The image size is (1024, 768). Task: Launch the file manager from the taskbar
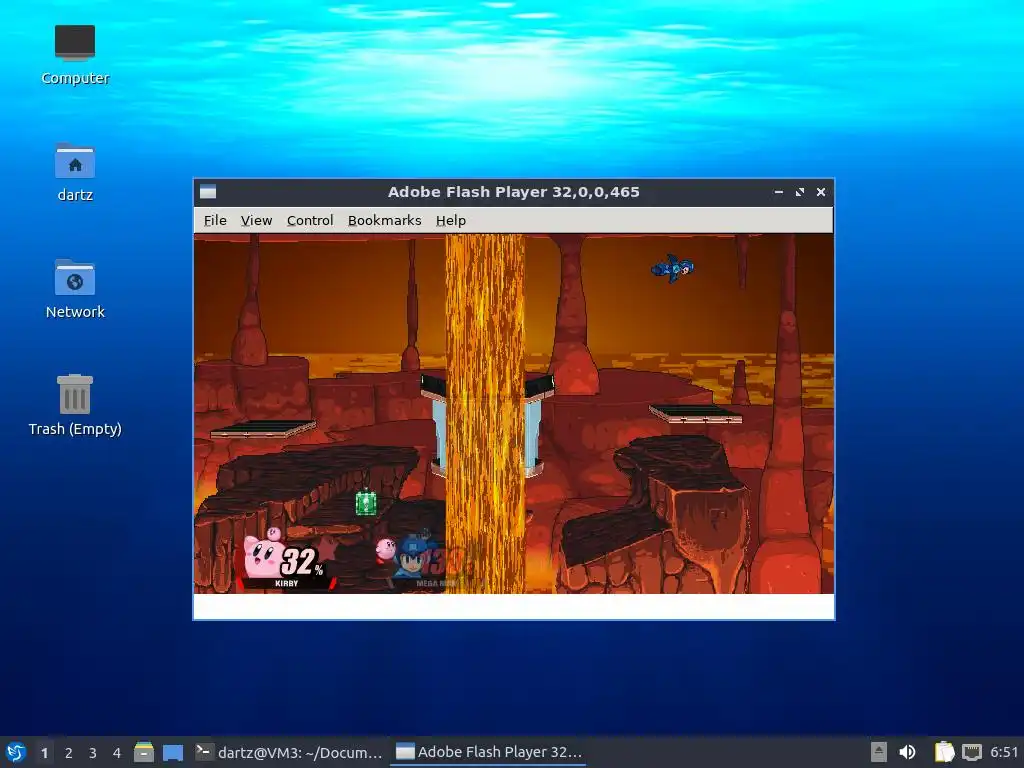click(x=144, y=752)
